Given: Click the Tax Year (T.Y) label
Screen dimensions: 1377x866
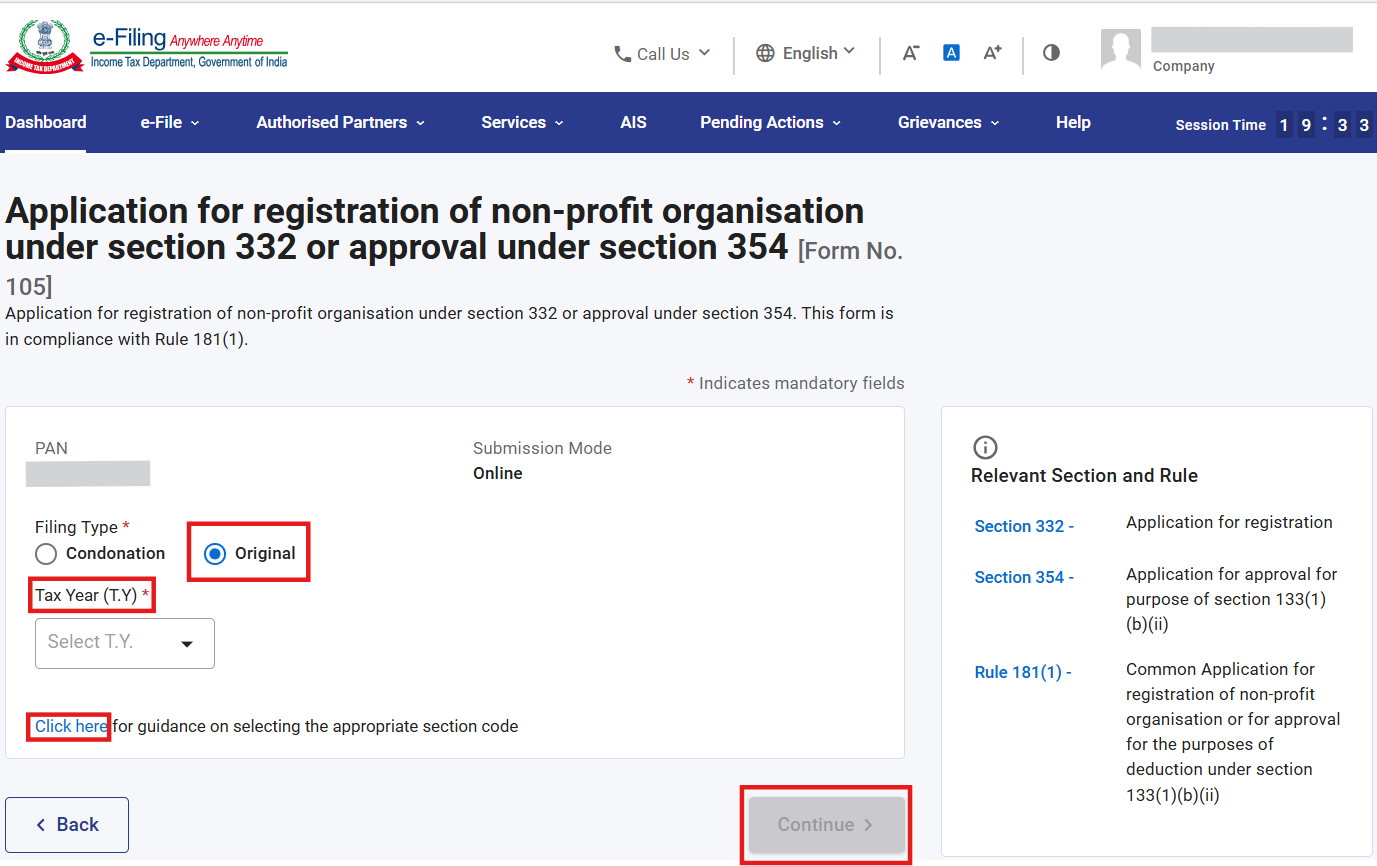Looking at the screenshot, I should click(92, 595).
